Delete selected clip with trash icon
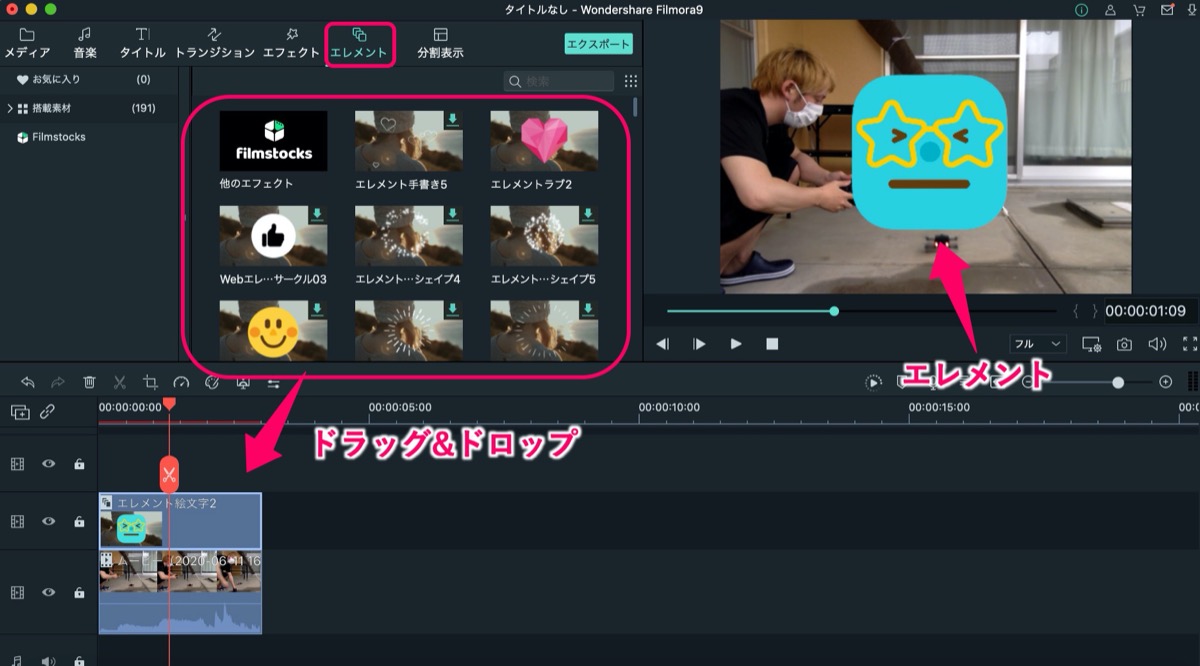 (89, 382)
